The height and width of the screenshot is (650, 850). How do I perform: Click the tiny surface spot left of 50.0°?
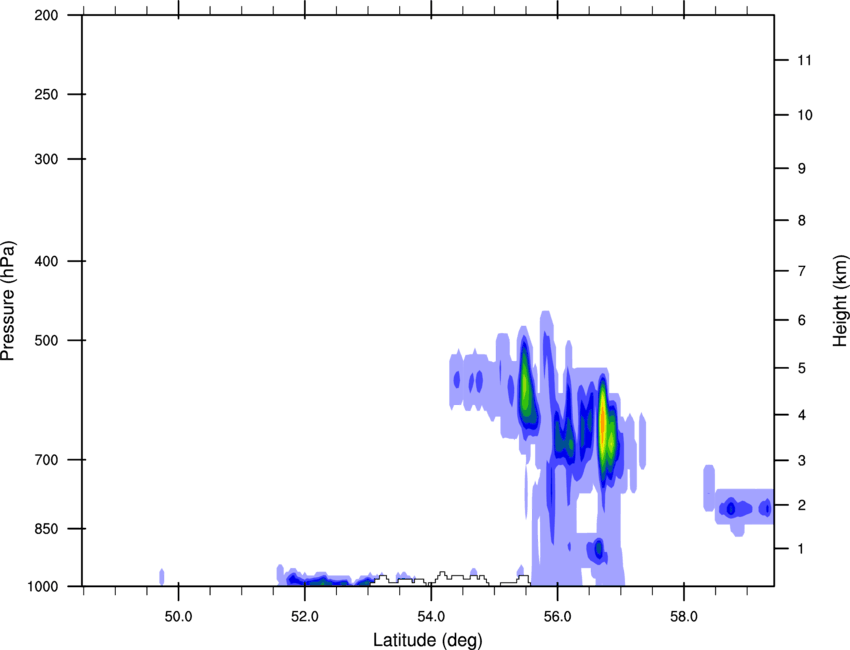tap(161, 576)
